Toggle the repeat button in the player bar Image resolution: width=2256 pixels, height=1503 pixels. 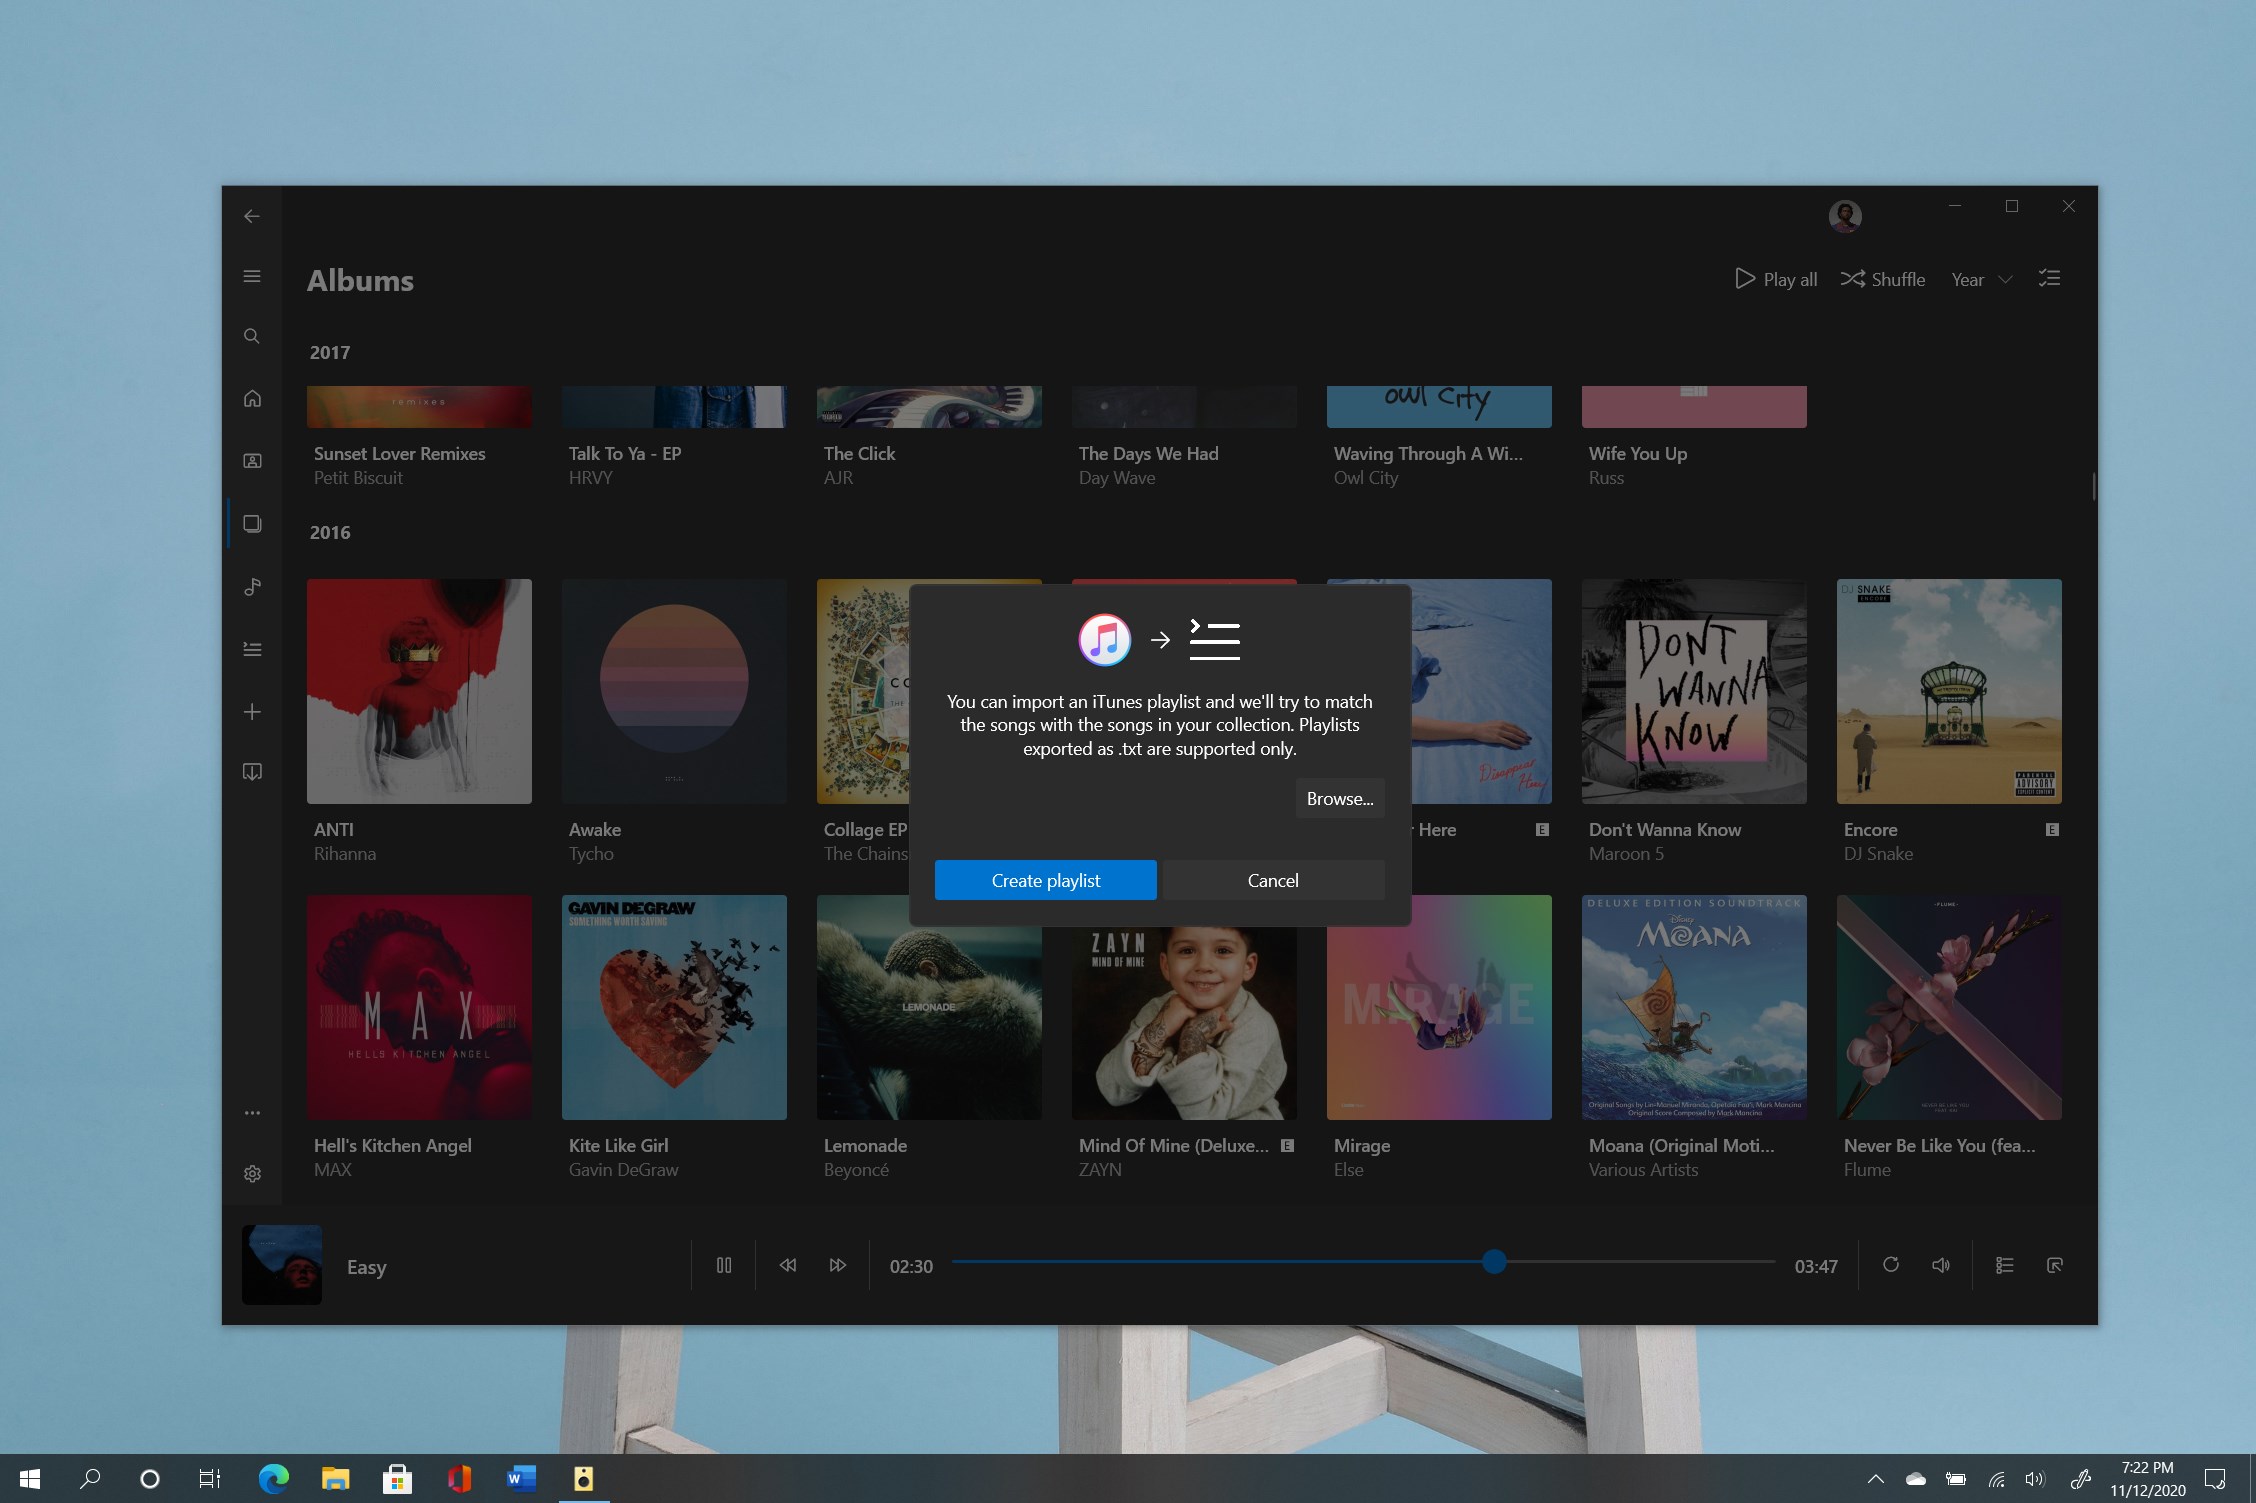tap(1890, 1265)
